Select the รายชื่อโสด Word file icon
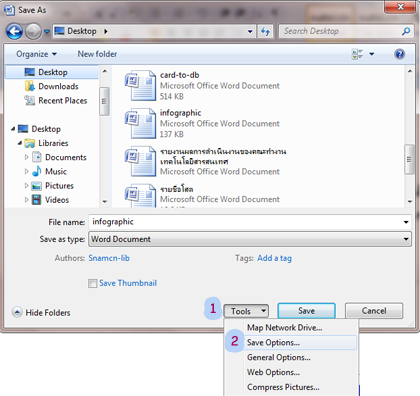This screenshot has height=396, width=420. 140,196
